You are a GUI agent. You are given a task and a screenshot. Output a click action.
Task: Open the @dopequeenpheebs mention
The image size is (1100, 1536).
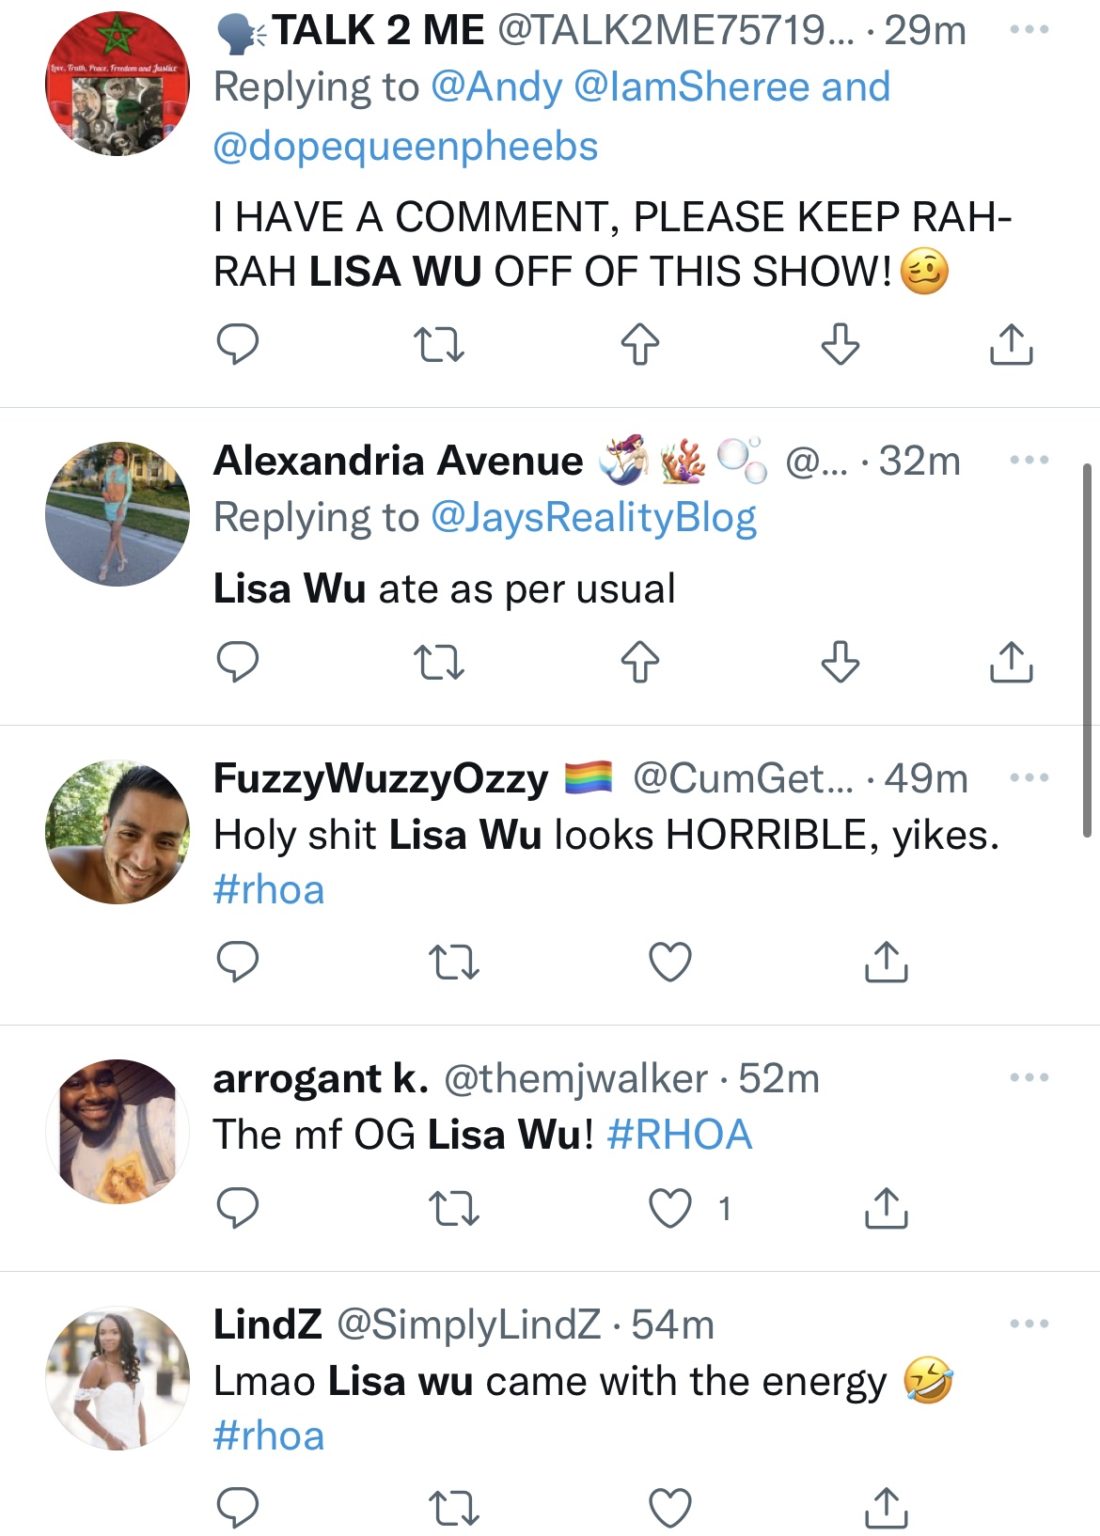[x=407, y=145]
